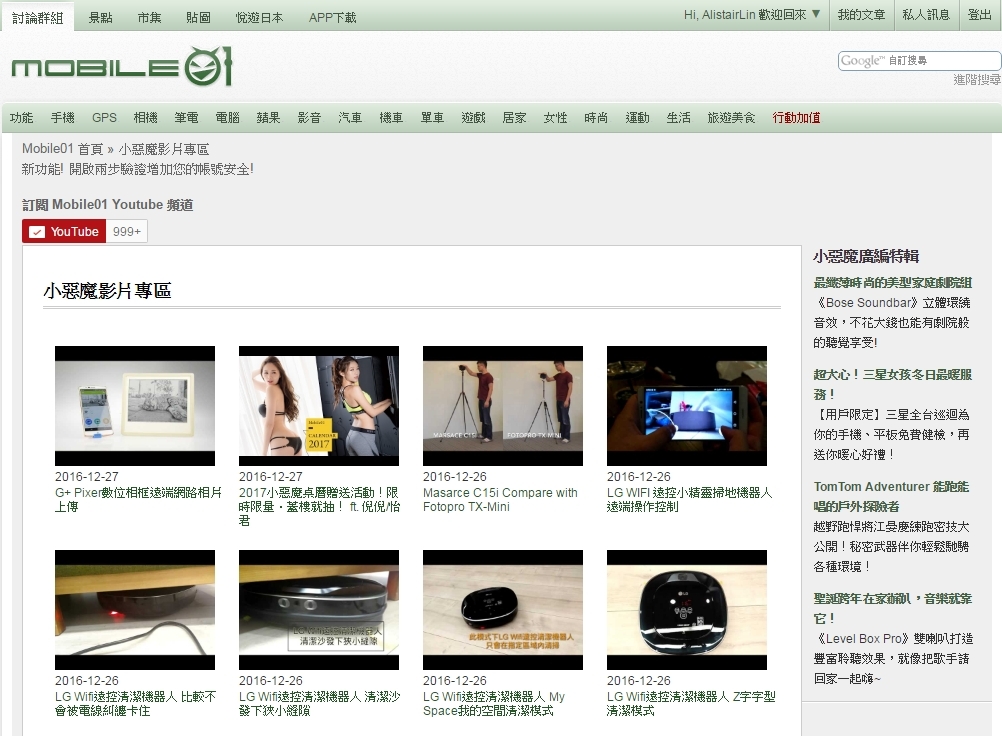Screen dimensions: 1002x736
Task: Open the Level Box Pro 聖誕跨年 article
Action: click(893, 608)
